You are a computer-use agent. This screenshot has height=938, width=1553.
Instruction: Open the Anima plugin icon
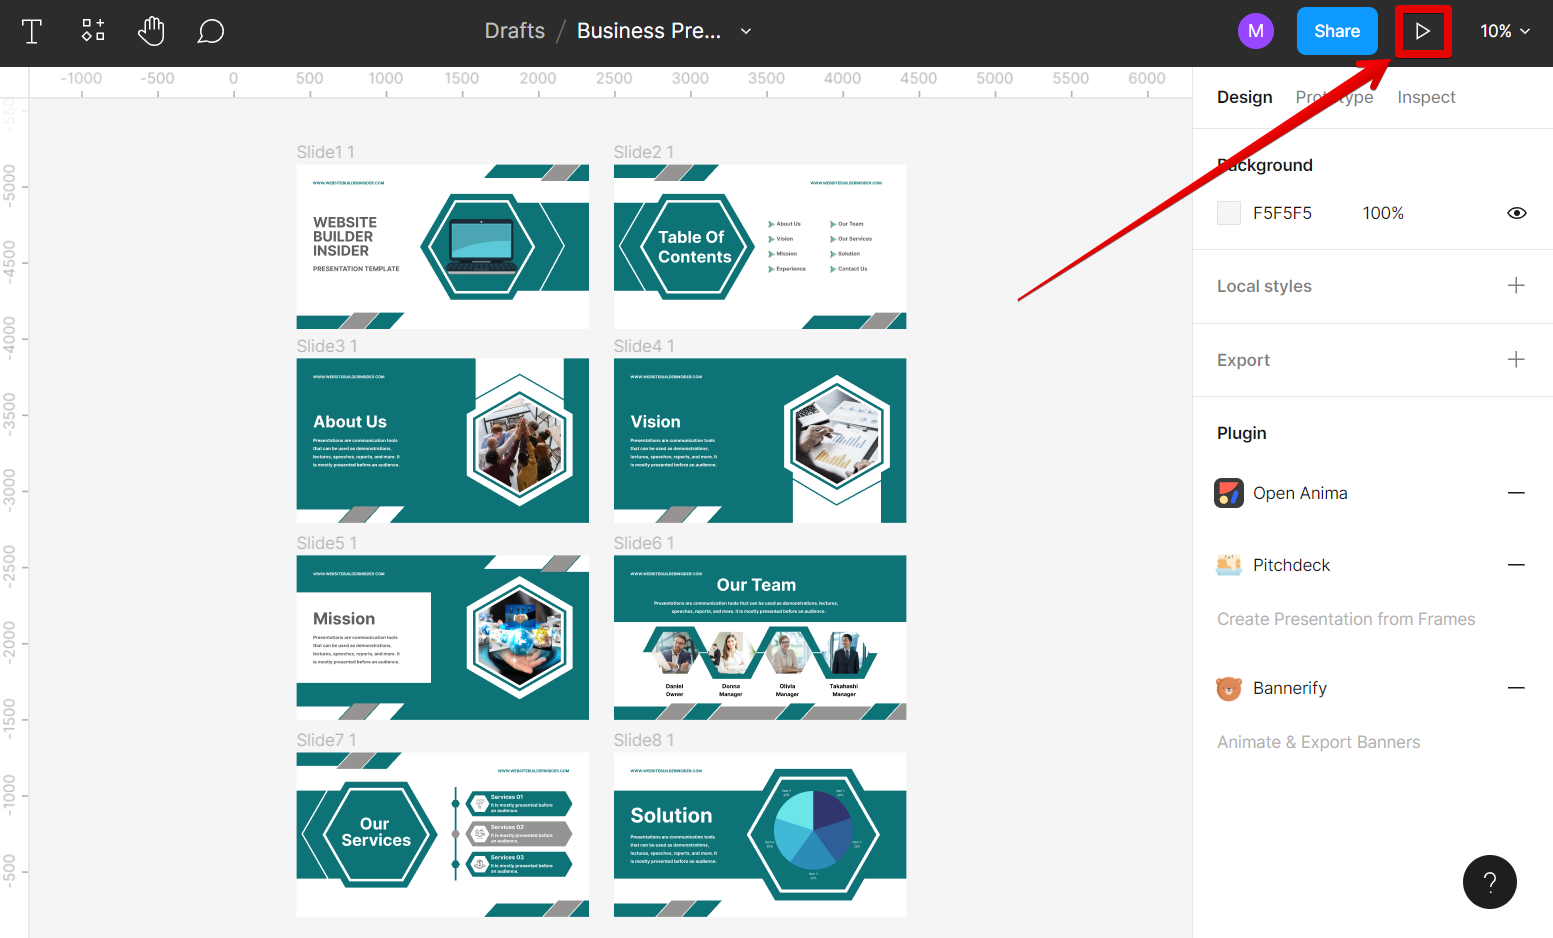coord(1228,492)
